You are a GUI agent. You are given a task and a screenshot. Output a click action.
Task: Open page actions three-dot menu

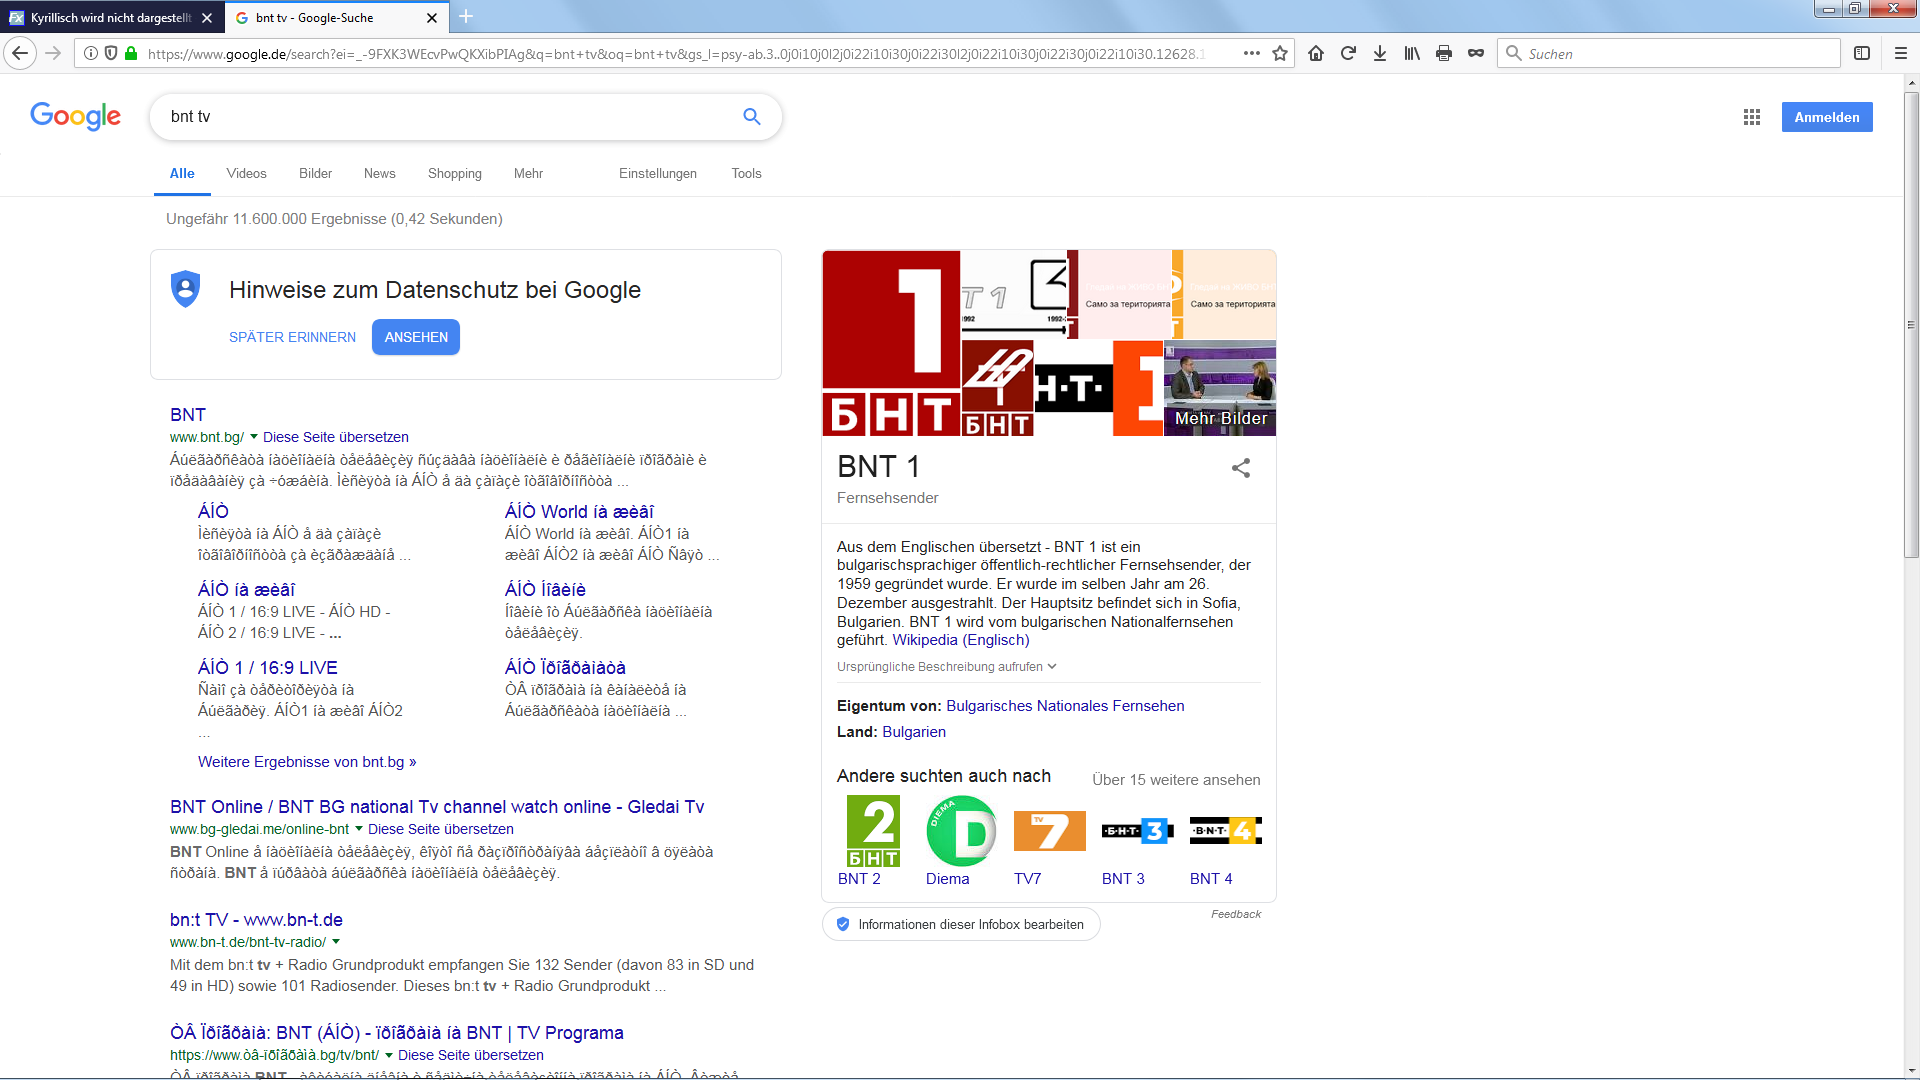click(x=1251, y=54)
